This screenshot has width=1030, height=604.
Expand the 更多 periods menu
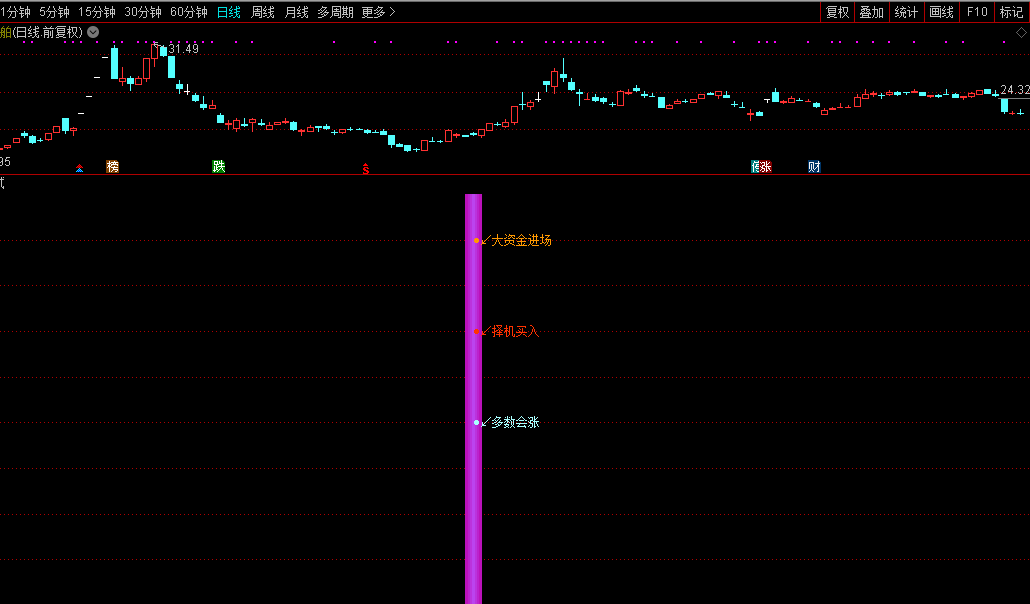pyautogui.click(x=378, y=12)
